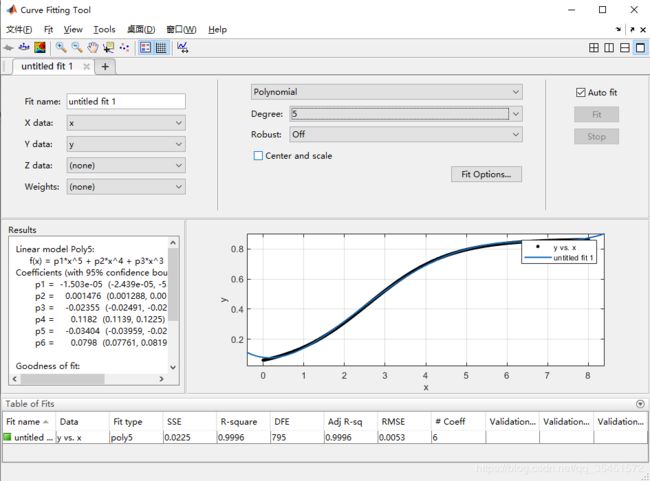The height and width of the screenshot is (481, 650).
Task: Click the green fit color square in table
Action: (x=7, y=437)
